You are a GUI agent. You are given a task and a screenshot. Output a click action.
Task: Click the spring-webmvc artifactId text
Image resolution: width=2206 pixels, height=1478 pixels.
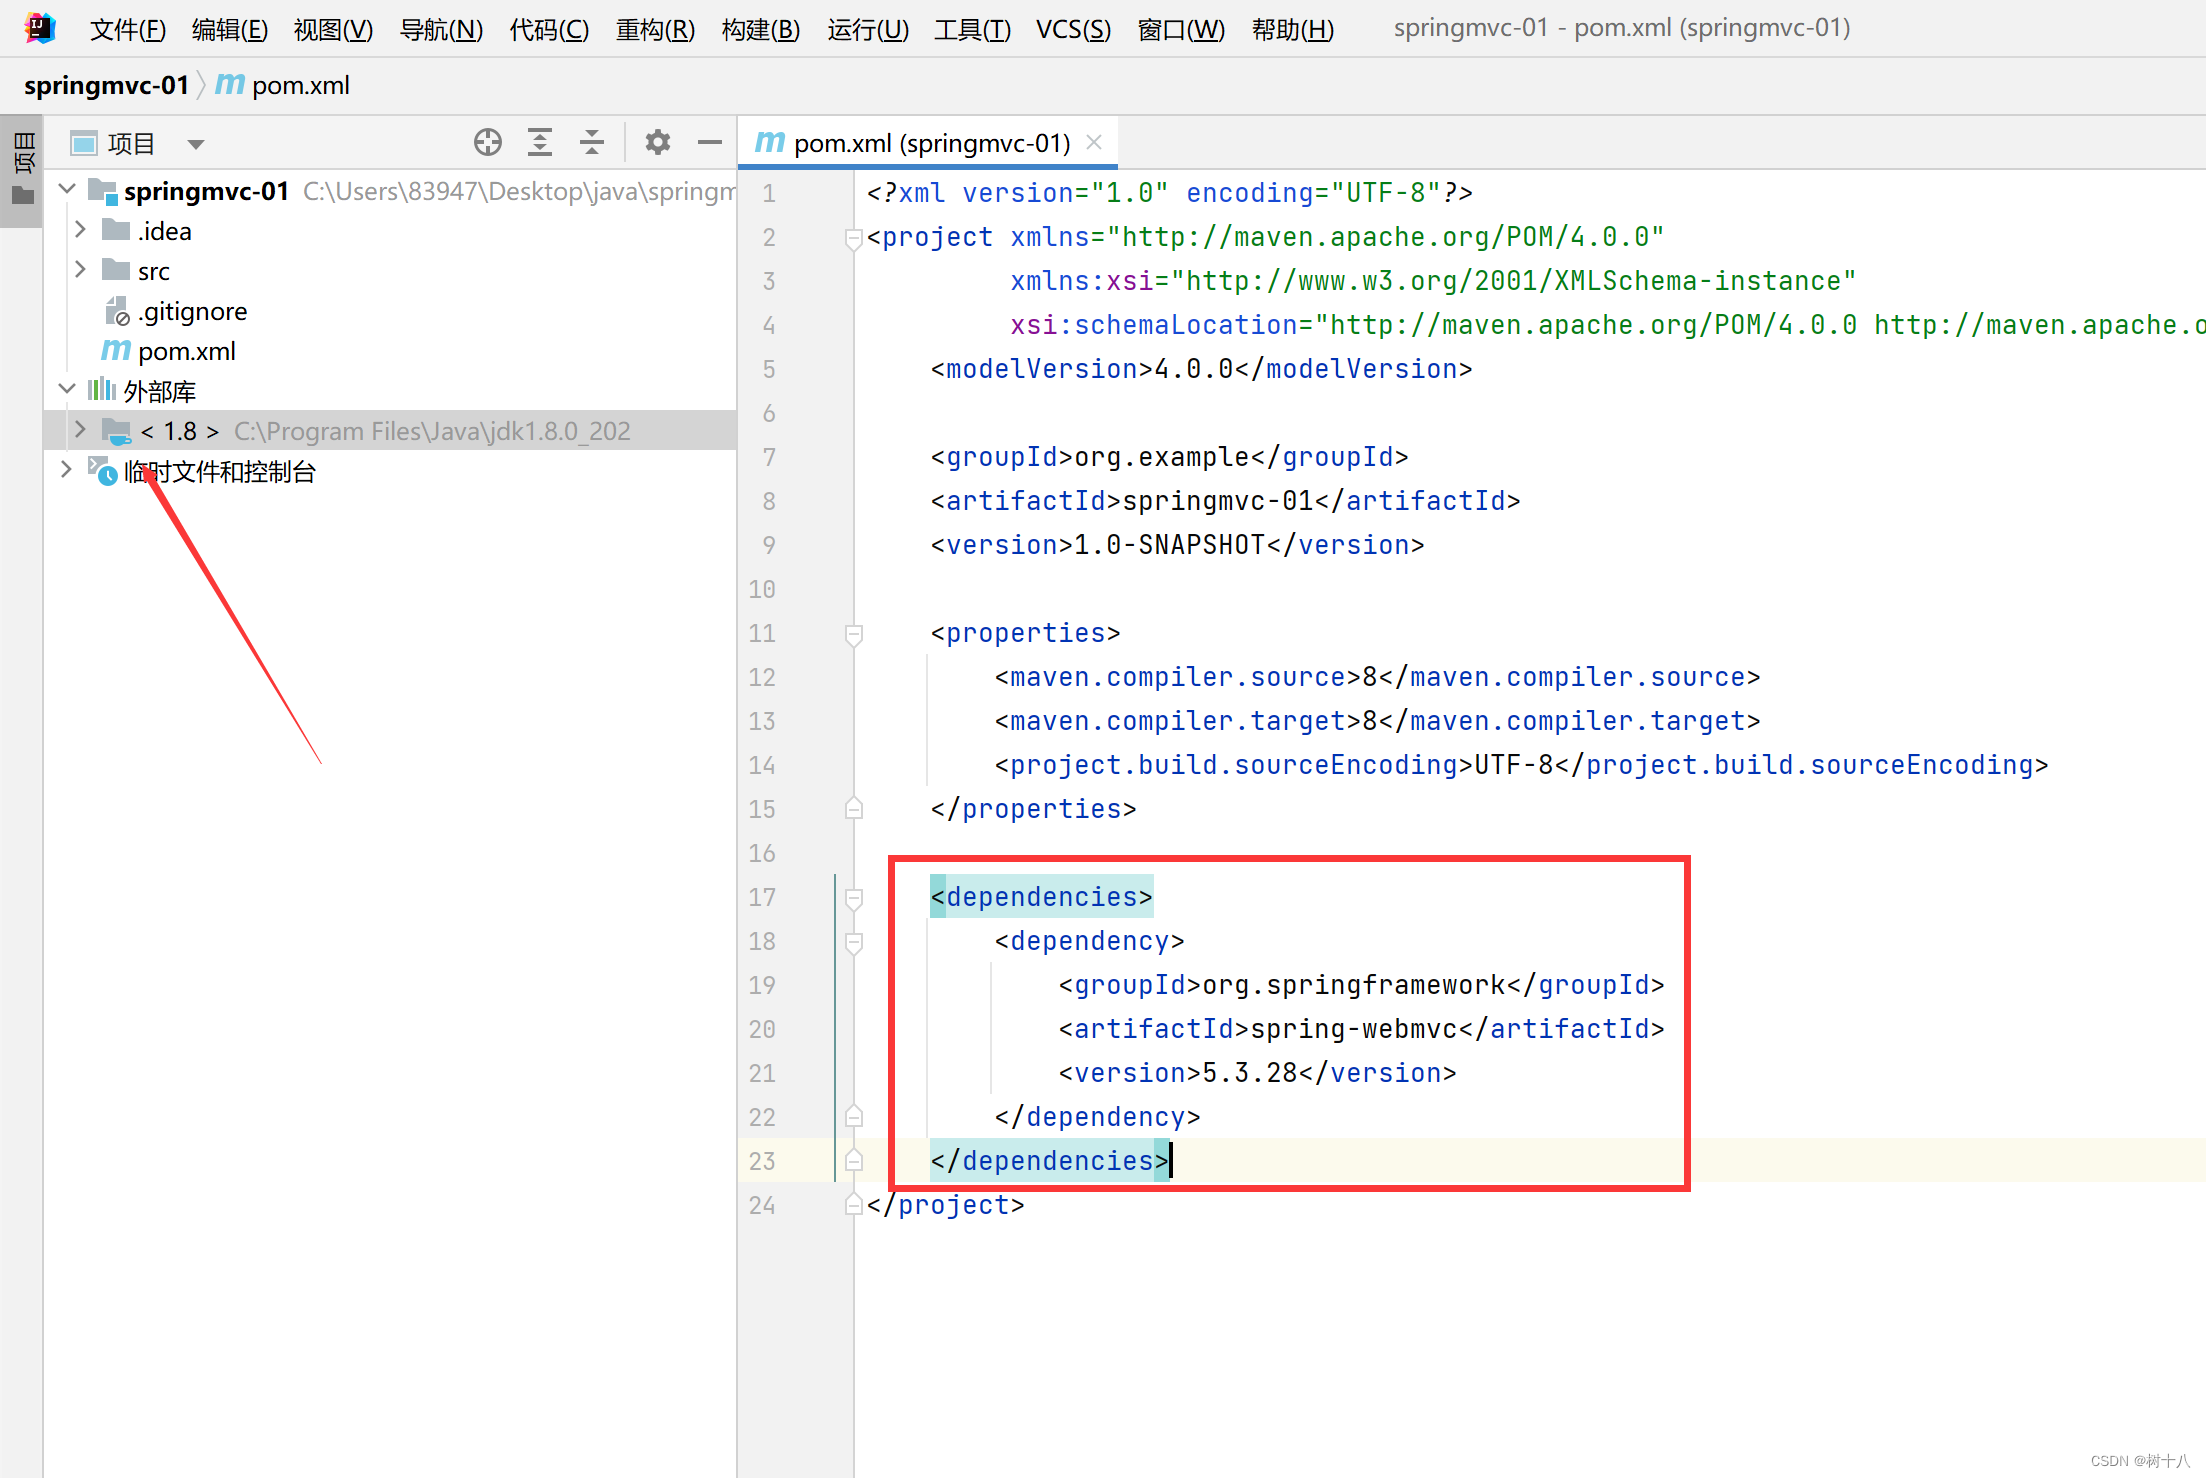click(x=1353, y=1029)
